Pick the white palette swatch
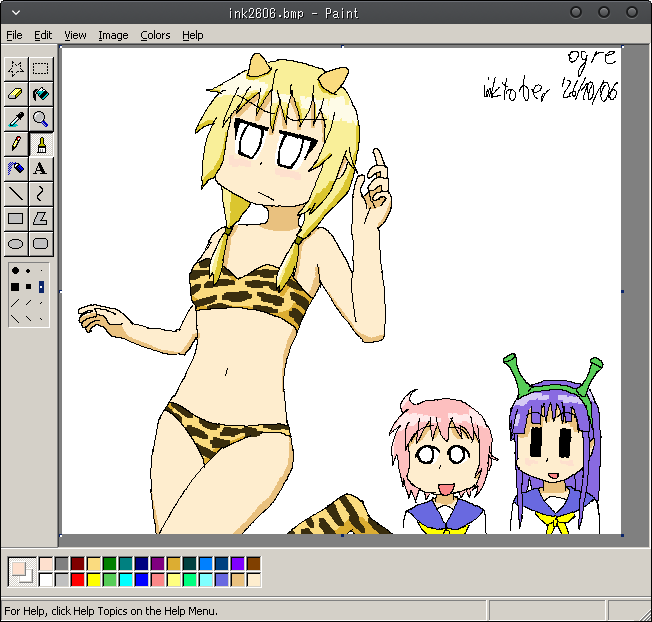Screen dimensions: 652x622 coord(46,580)
